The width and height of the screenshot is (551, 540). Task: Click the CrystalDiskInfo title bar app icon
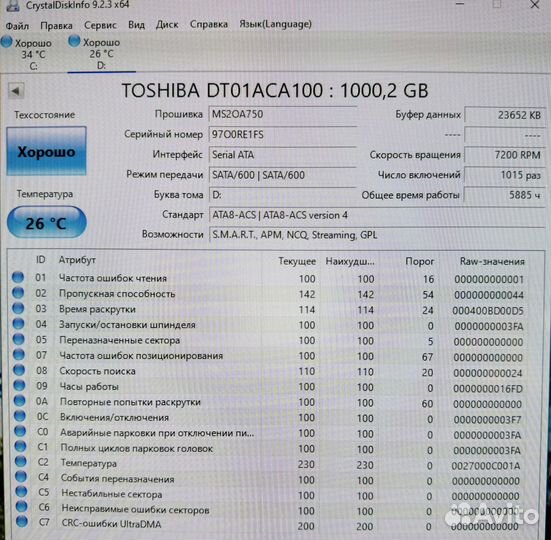point(13,5)
